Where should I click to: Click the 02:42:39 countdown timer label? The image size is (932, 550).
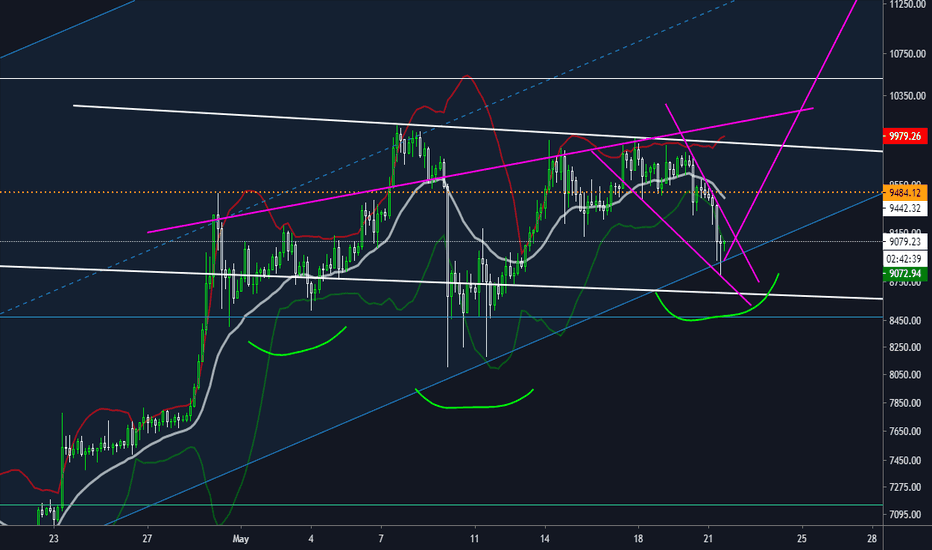(905, 259)
